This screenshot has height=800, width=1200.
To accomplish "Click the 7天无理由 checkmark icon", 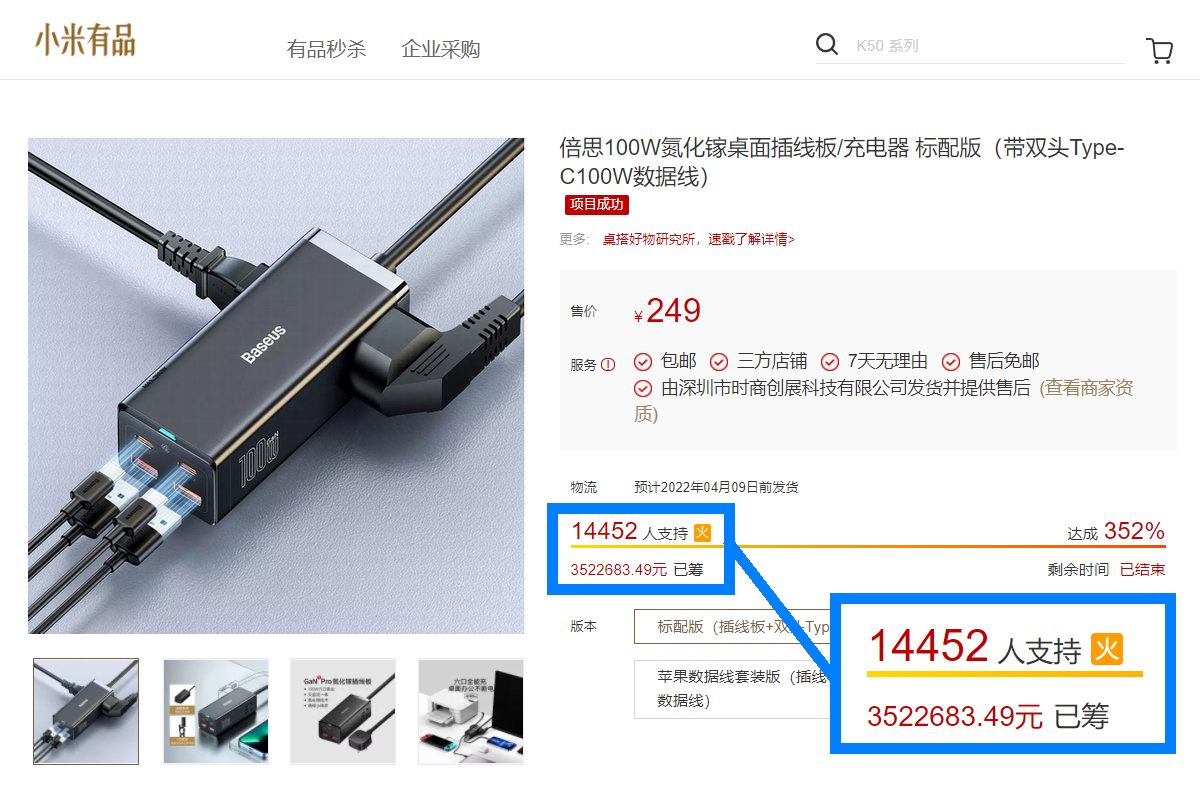I will coord(830,362).
